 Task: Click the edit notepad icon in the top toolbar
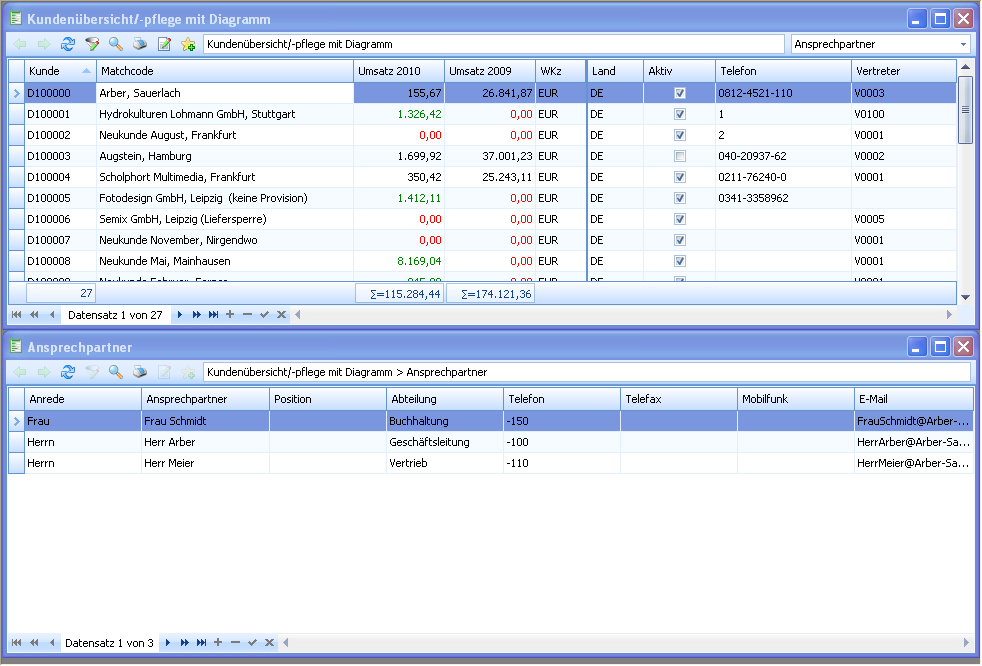164,44
